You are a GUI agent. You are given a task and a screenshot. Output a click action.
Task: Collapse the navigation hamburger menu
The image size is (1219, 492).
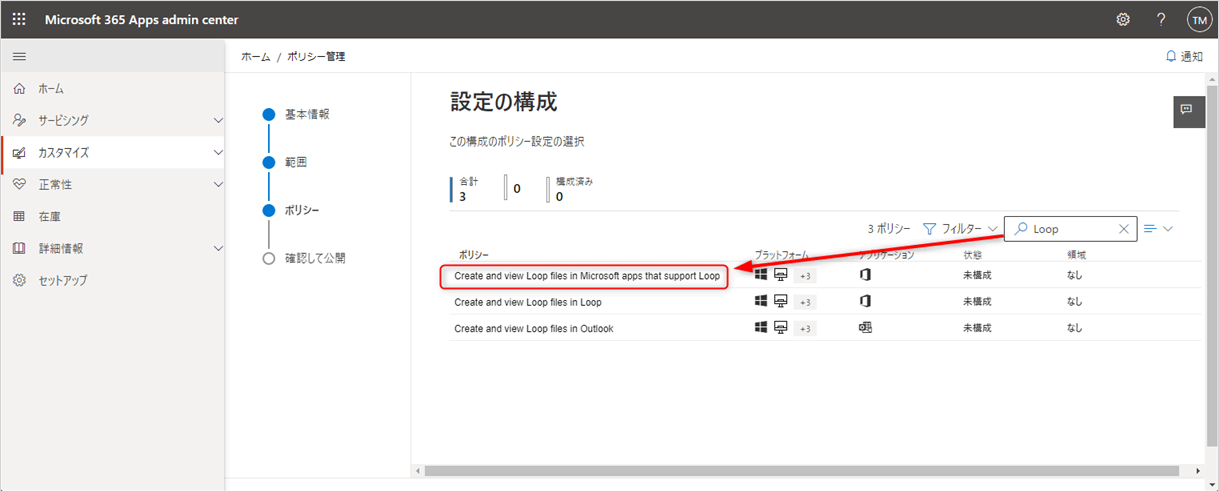19,57
